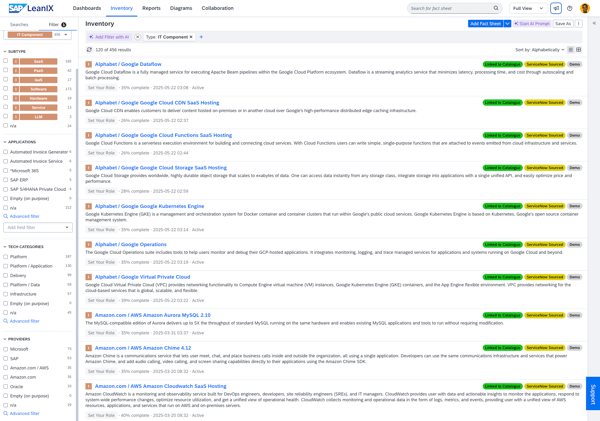Screen dimensions: 600x421
Task: Switch to the Searches tab
Action: pyautogui.click(x=19, y=24)
